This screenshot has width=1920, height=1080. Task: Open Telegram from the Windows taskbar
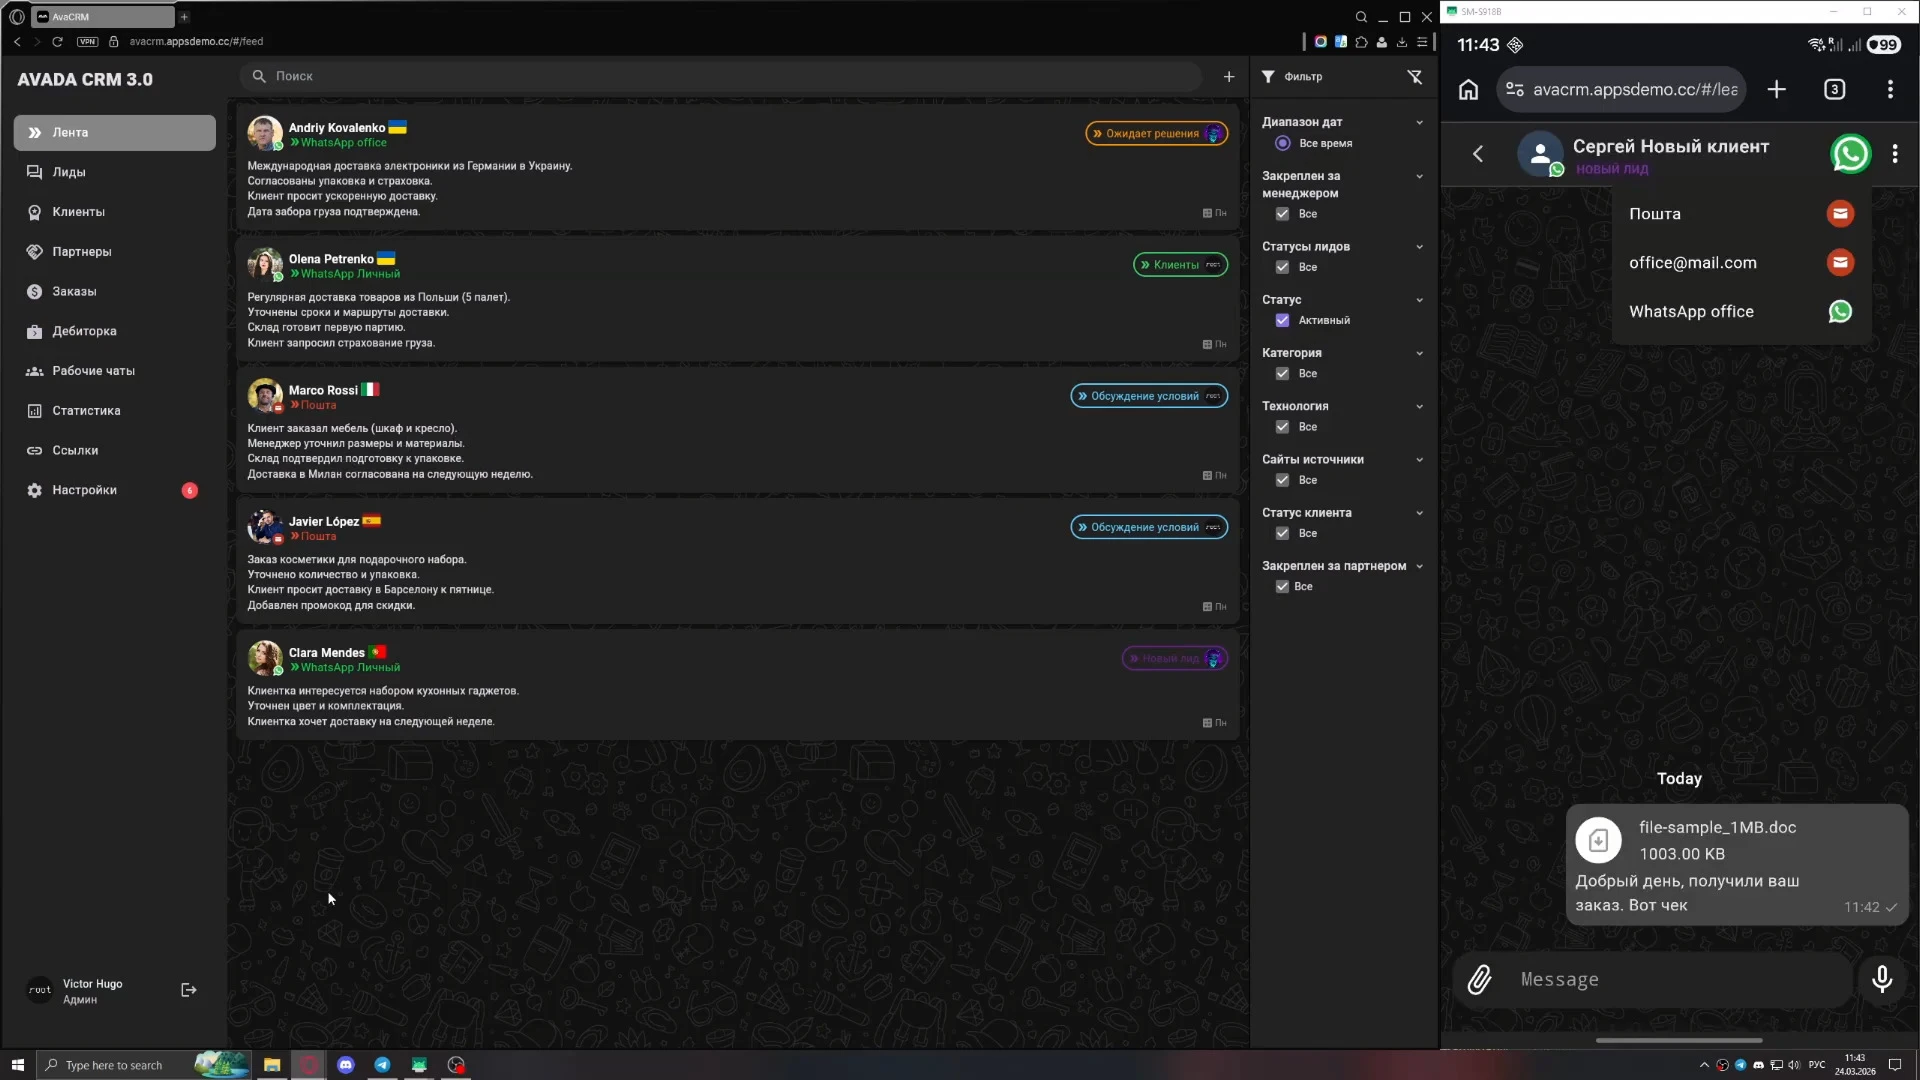tap(382, 1065)
